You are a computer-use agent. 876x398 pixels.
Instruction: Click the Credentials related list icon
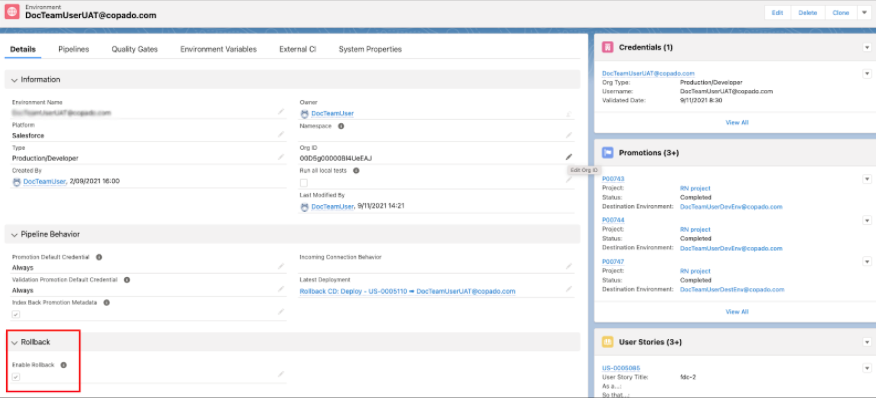pos(608,48)
